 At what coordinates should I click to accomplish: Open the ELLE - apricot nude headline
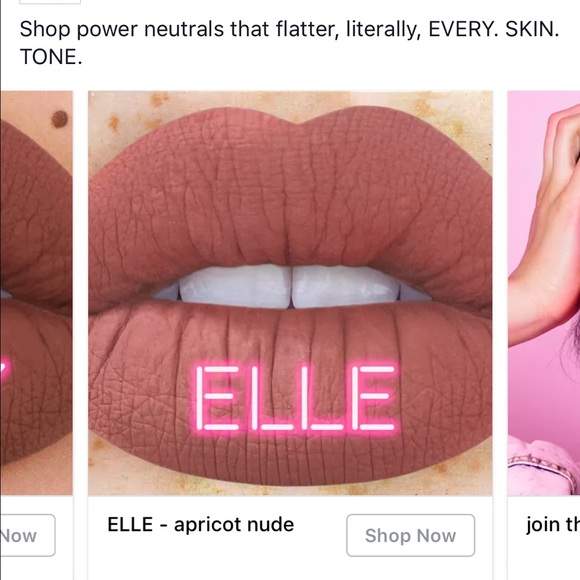pos(200,525)
